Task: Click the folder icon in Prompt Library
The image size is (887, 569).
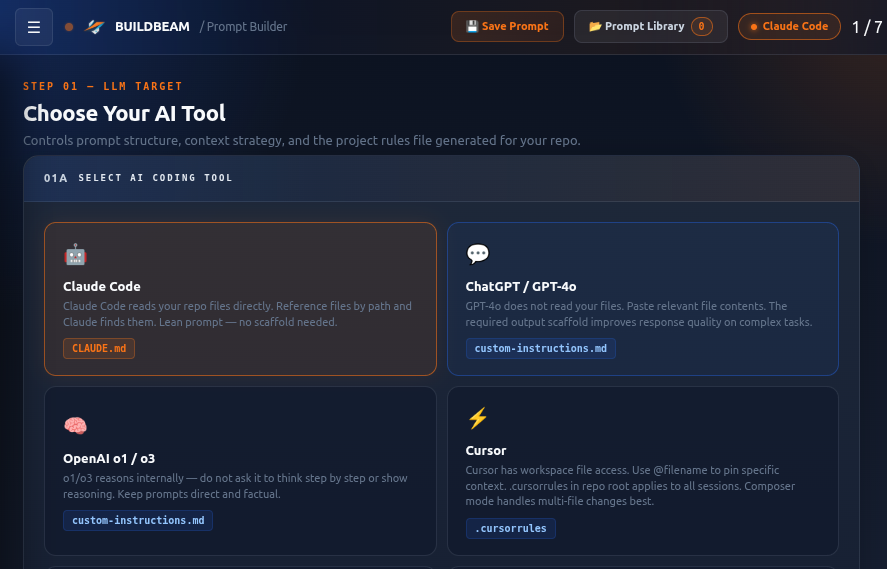Action: click(x=595, y=27)
